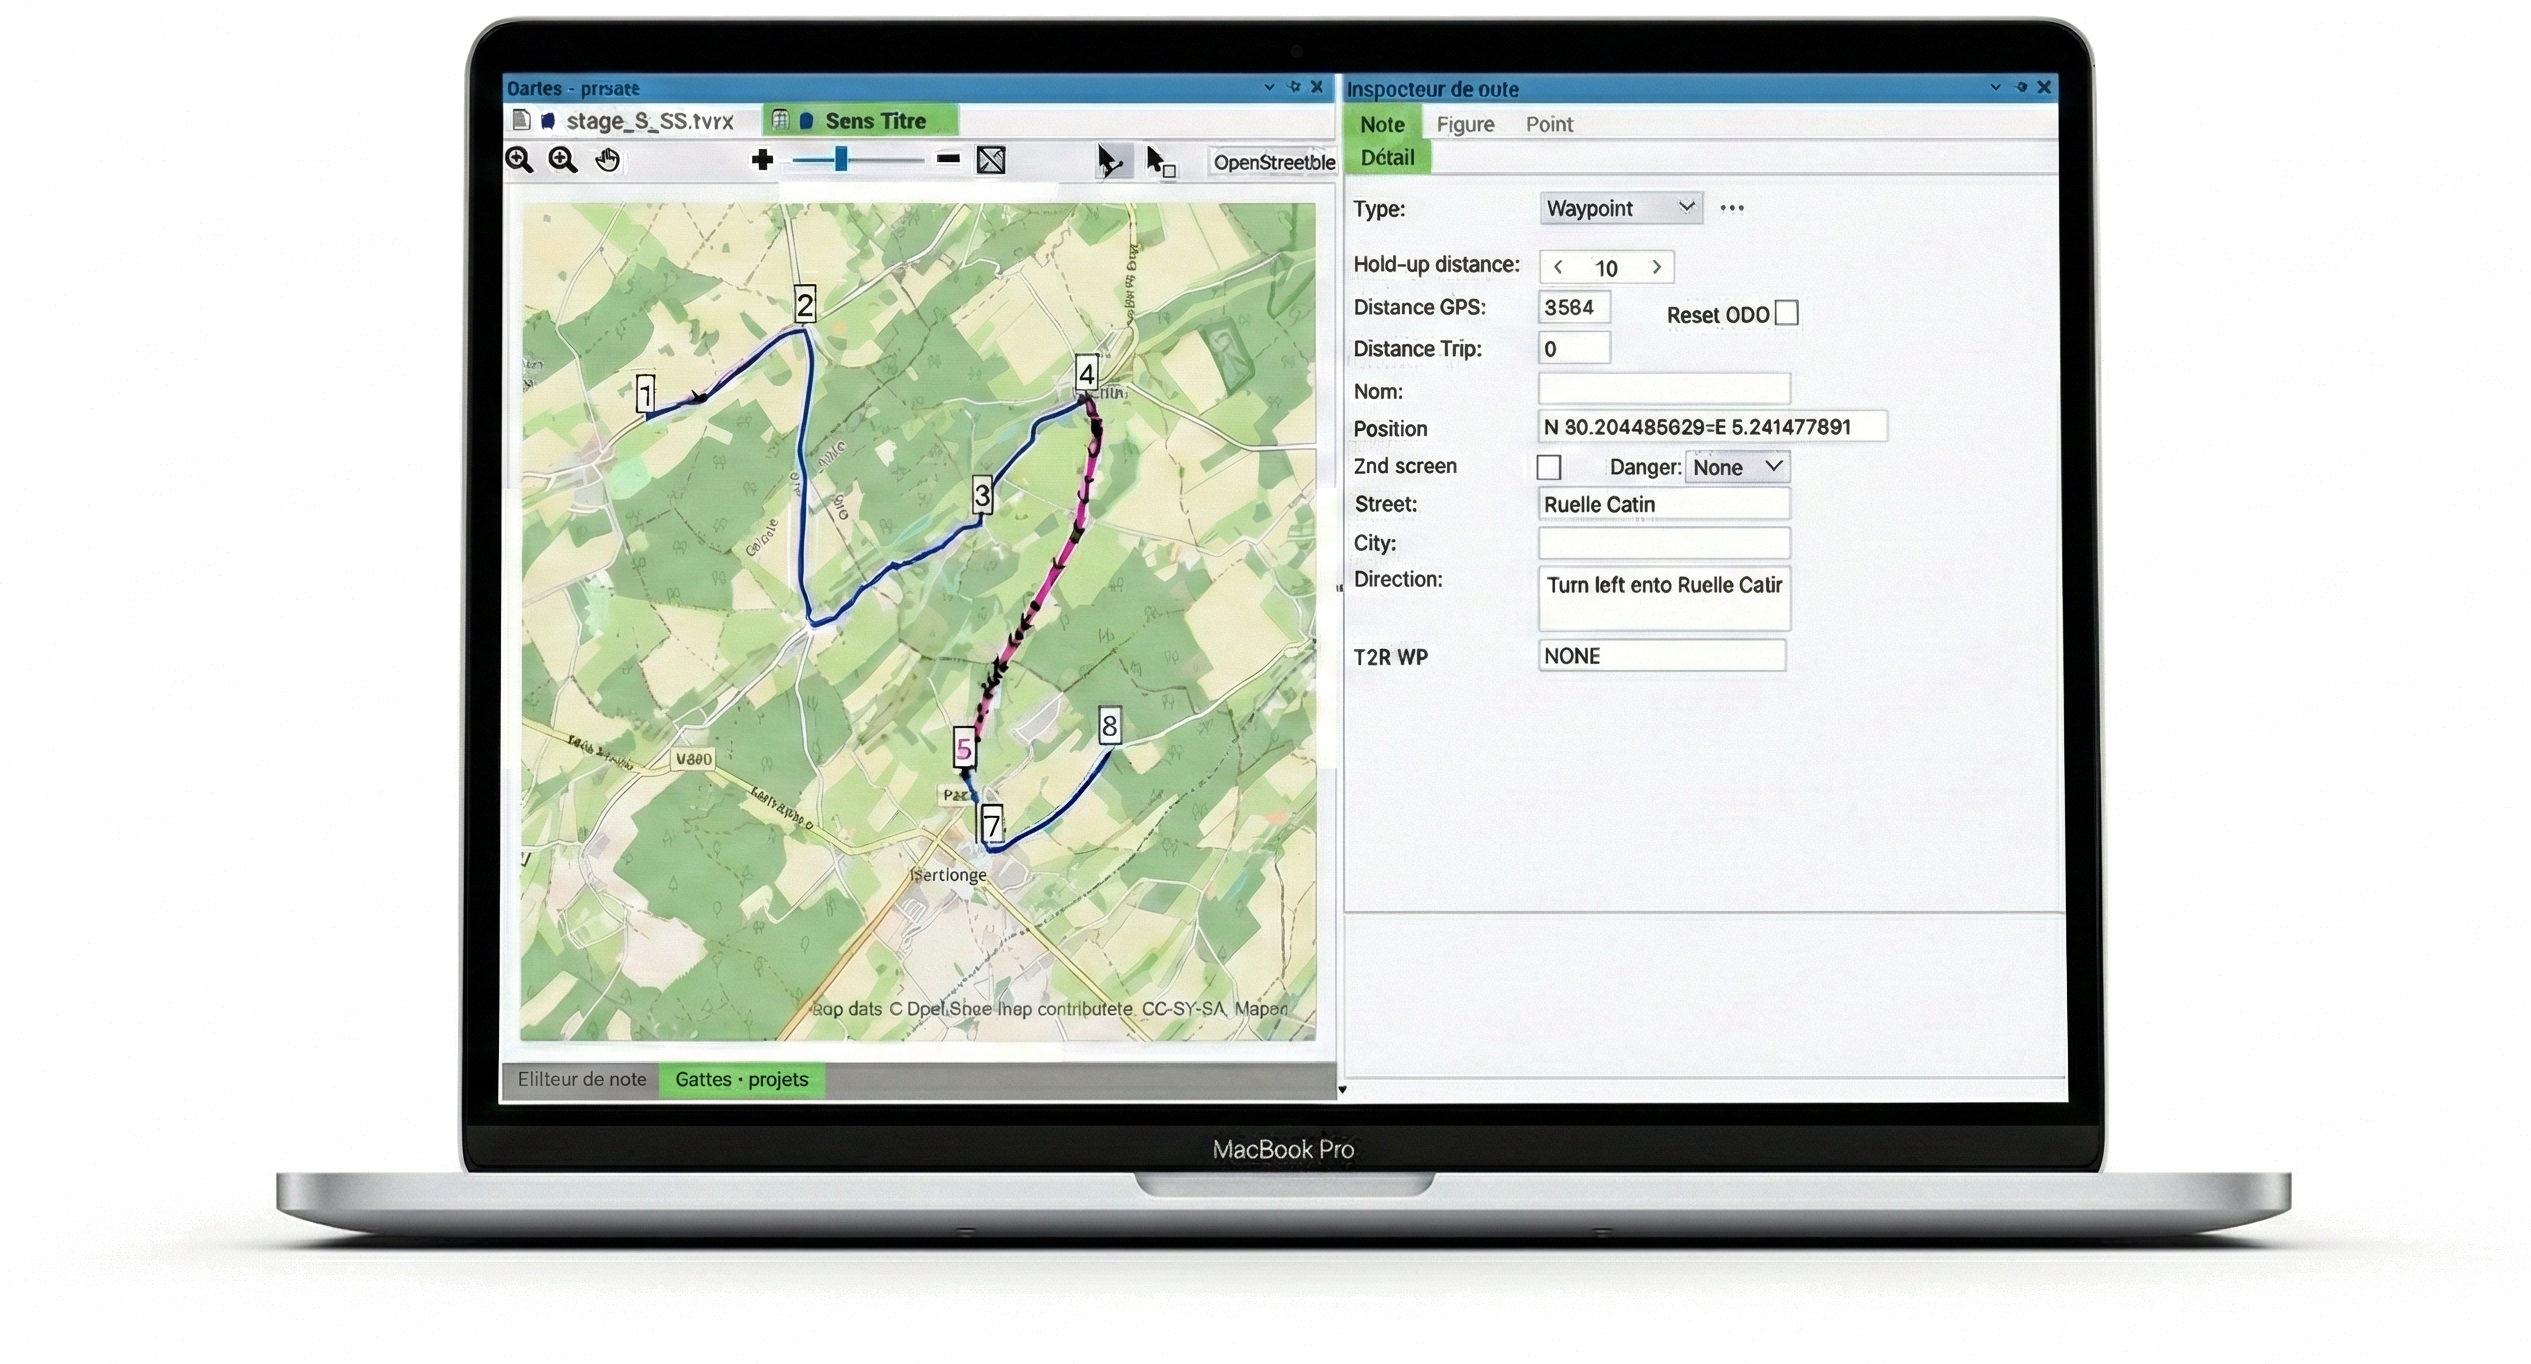Select the zoom in magnifier tool
This screenshot has height=1364, width=2531.
coord(563,160)
